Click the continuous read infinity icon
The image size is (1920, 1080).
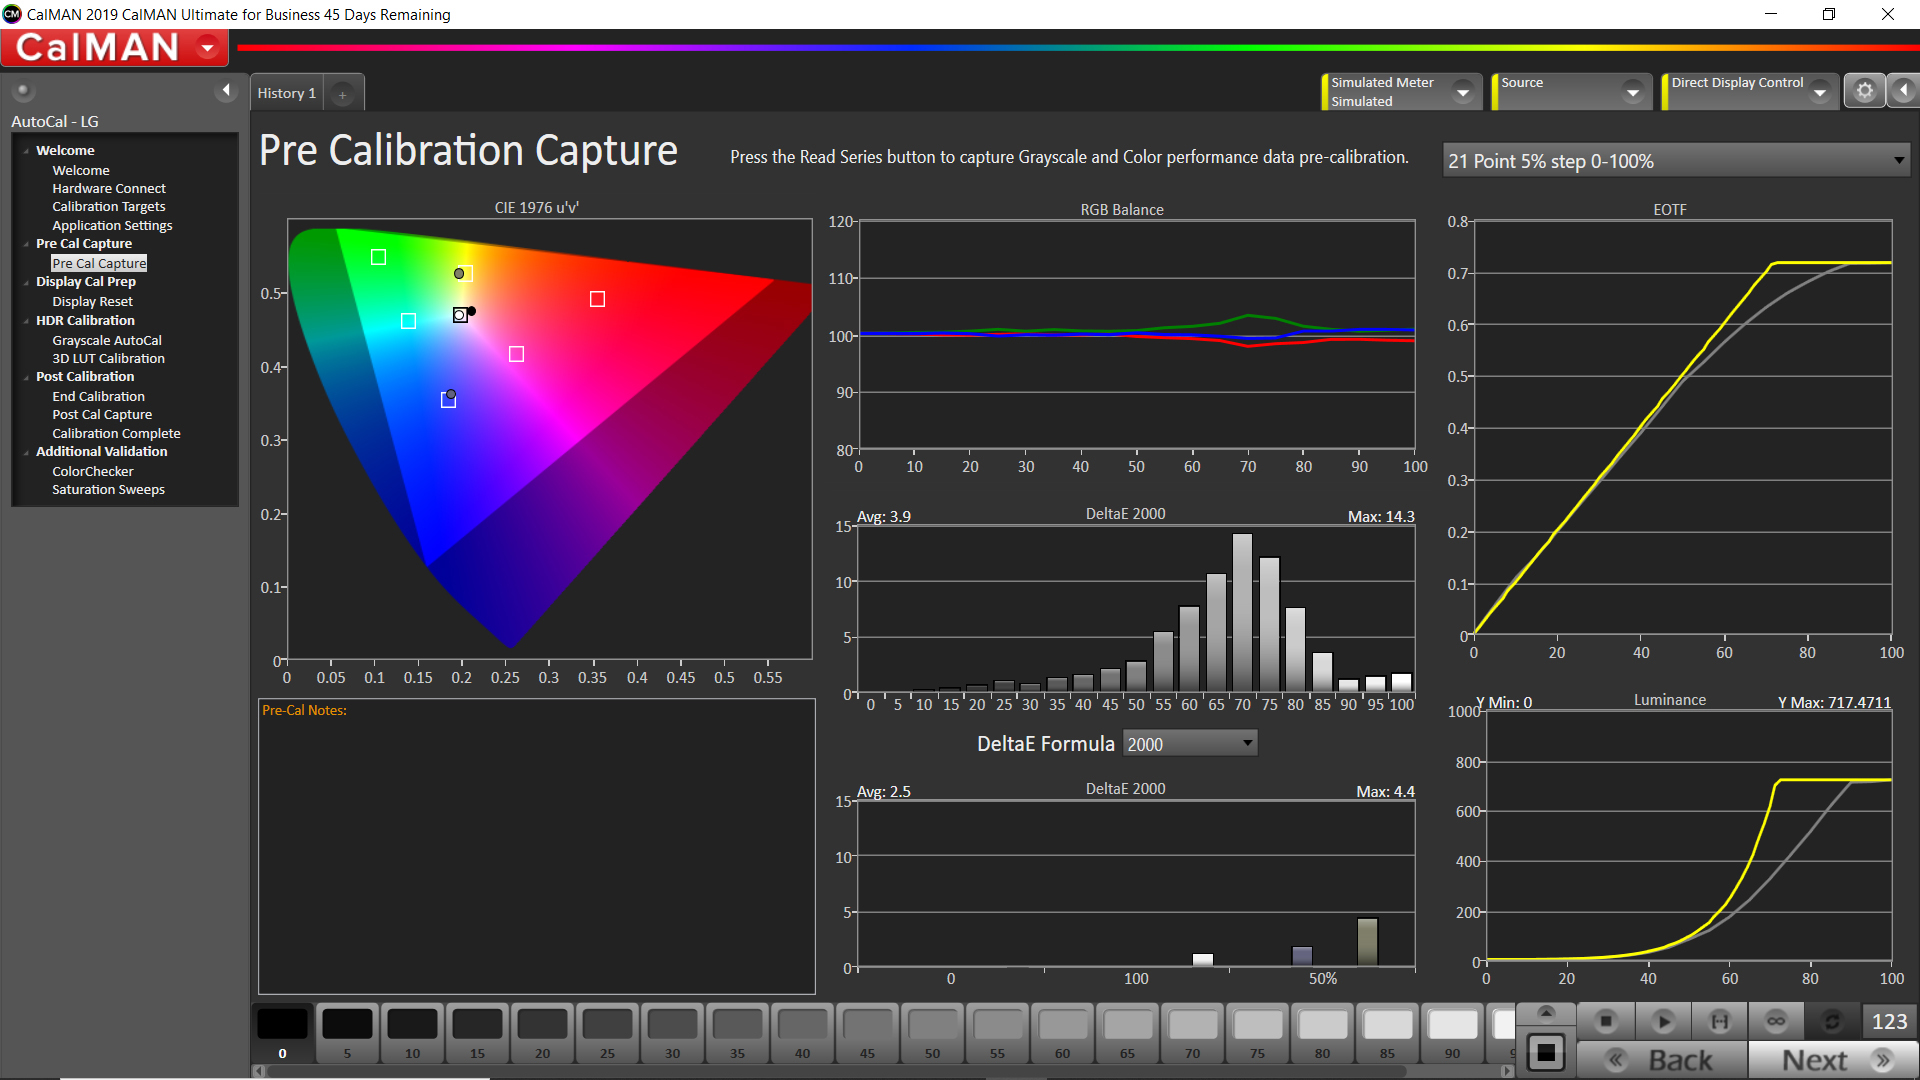1776,1021
